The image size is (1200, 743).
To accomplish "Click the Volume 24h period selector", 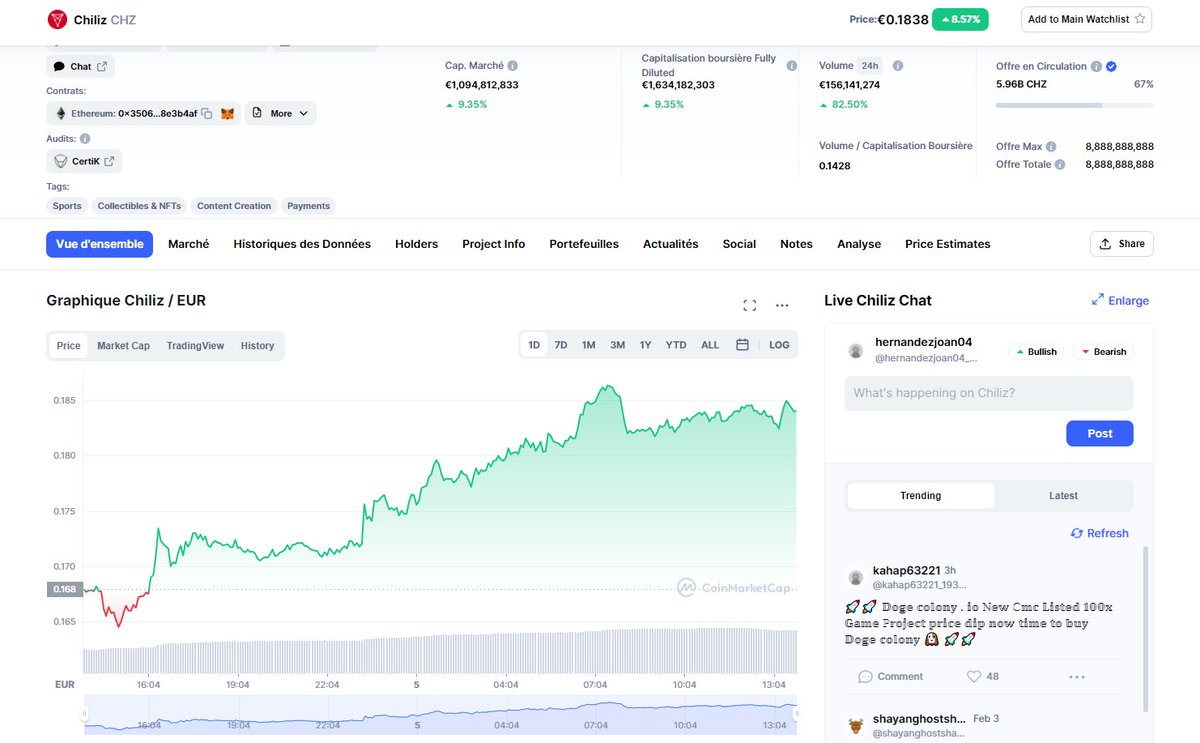I will coord(870,65).
